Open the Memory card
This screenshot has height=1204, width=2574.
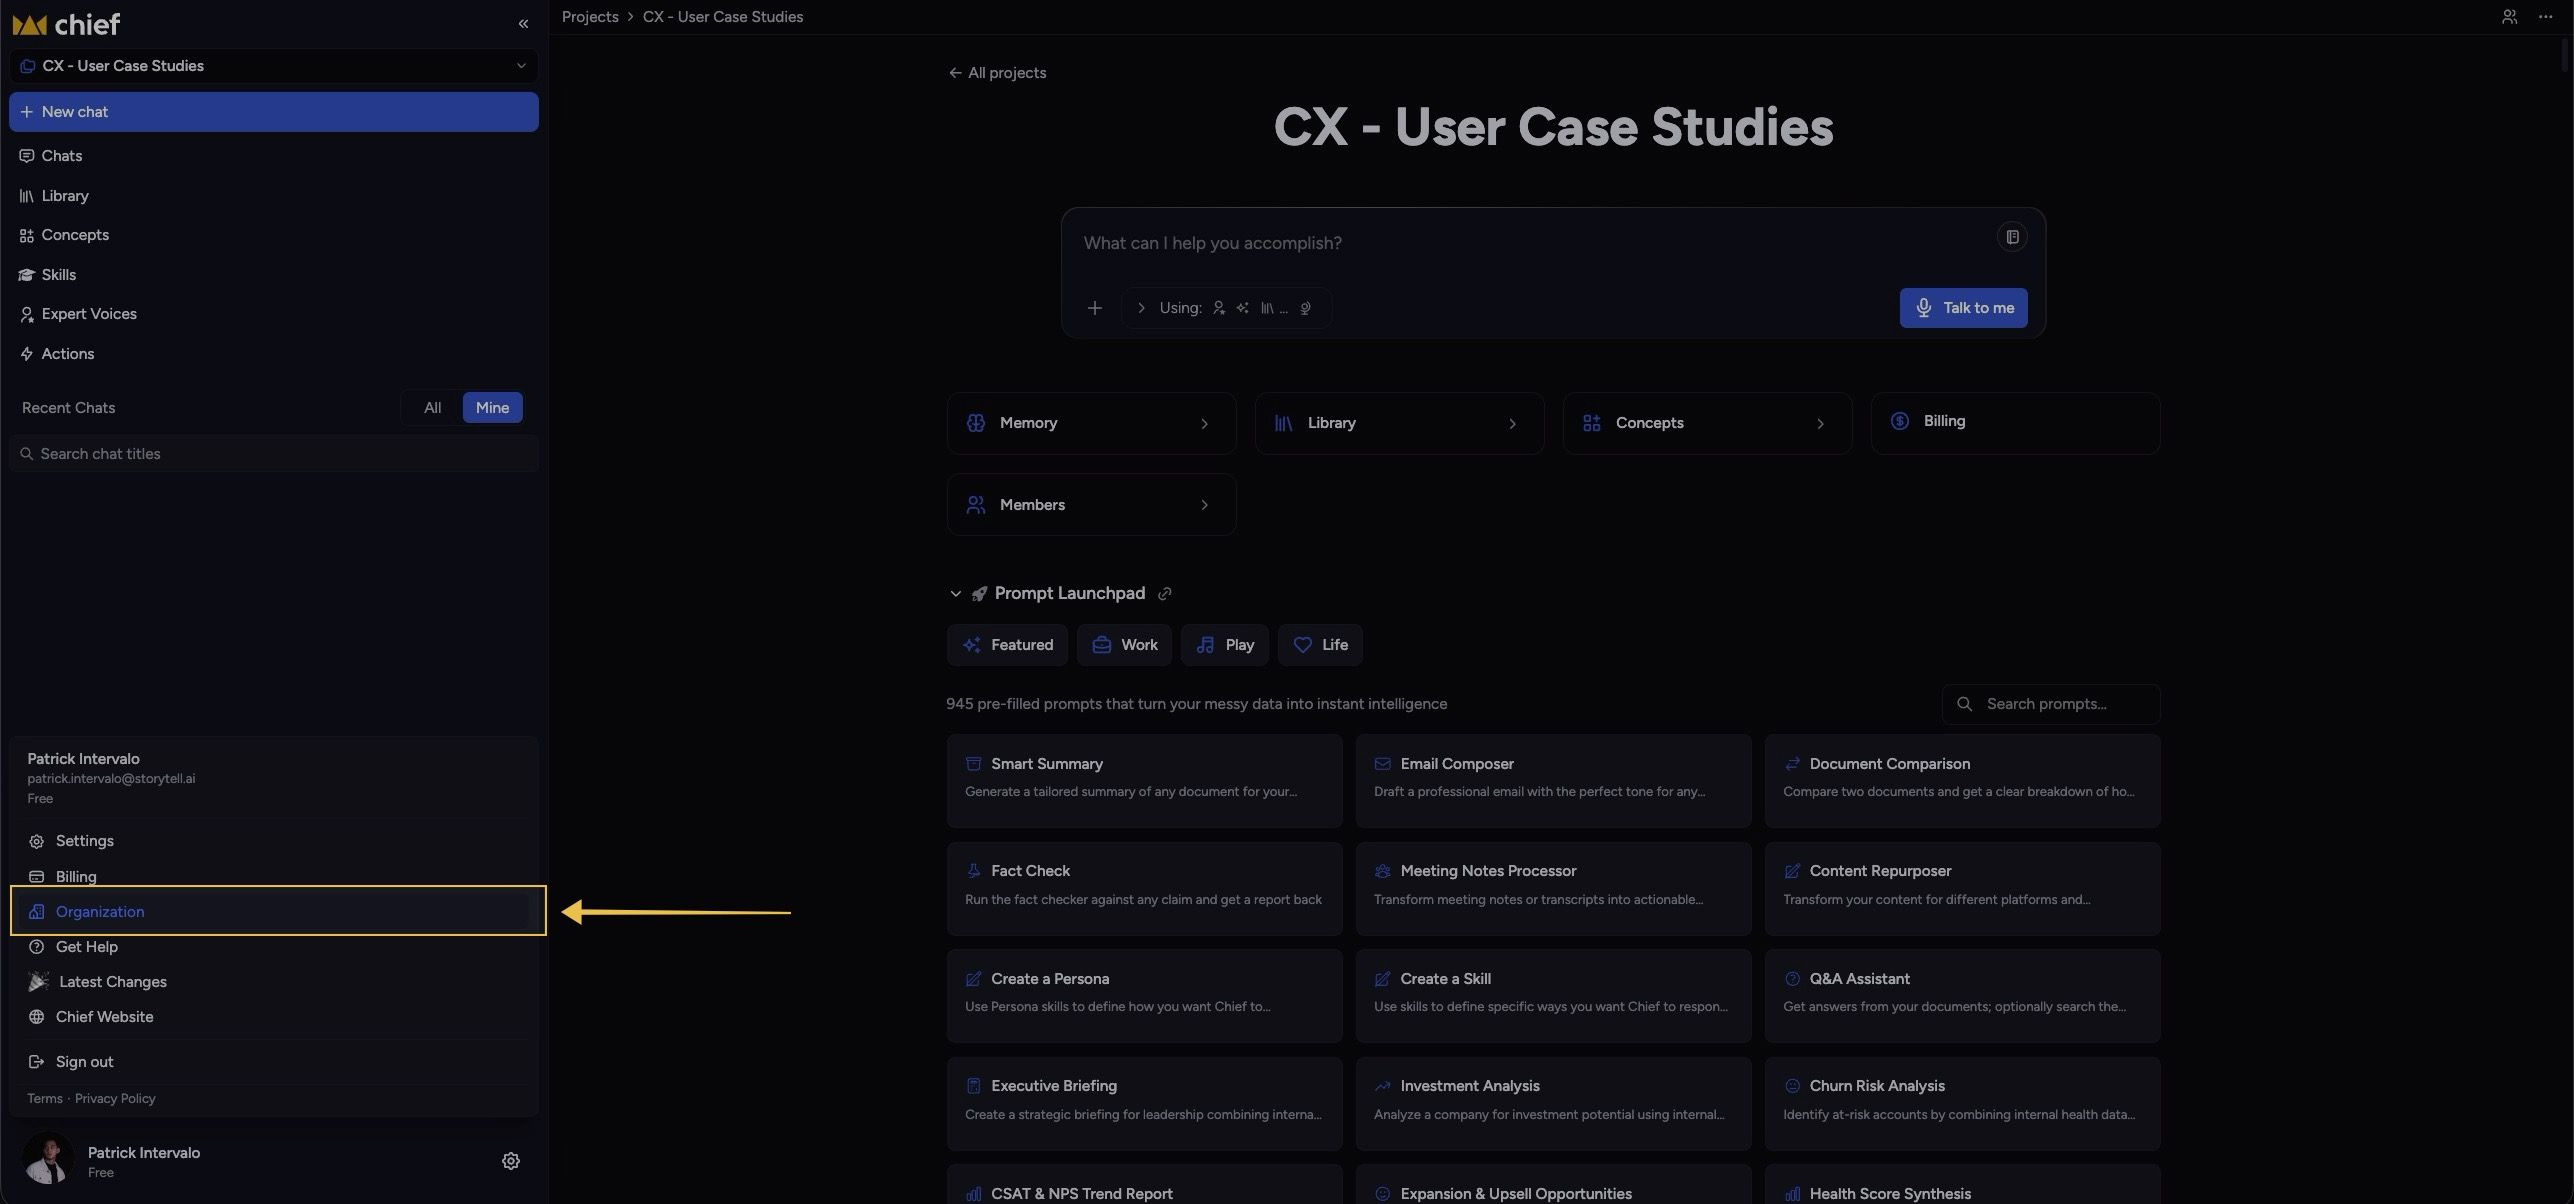(1091, 424)
